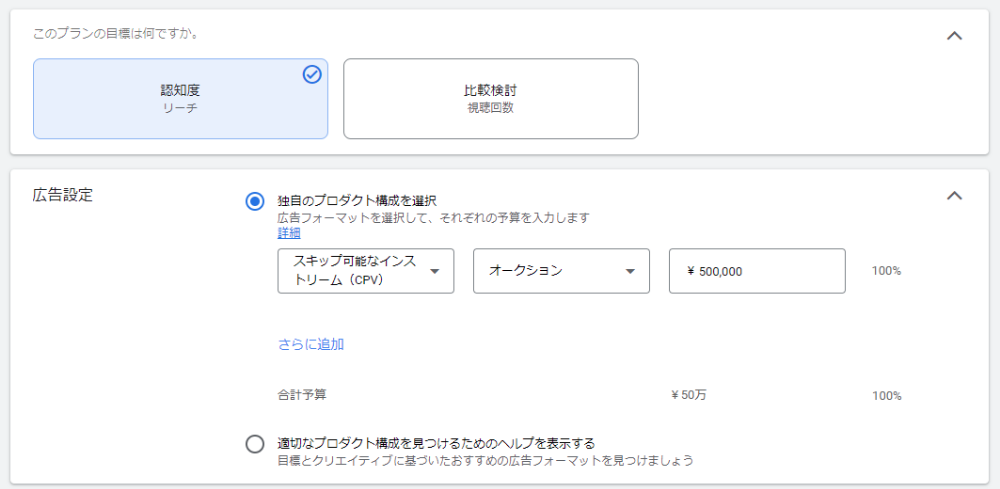
Task: Click the 広告設定 section heading
Action: tap(62, 195)
